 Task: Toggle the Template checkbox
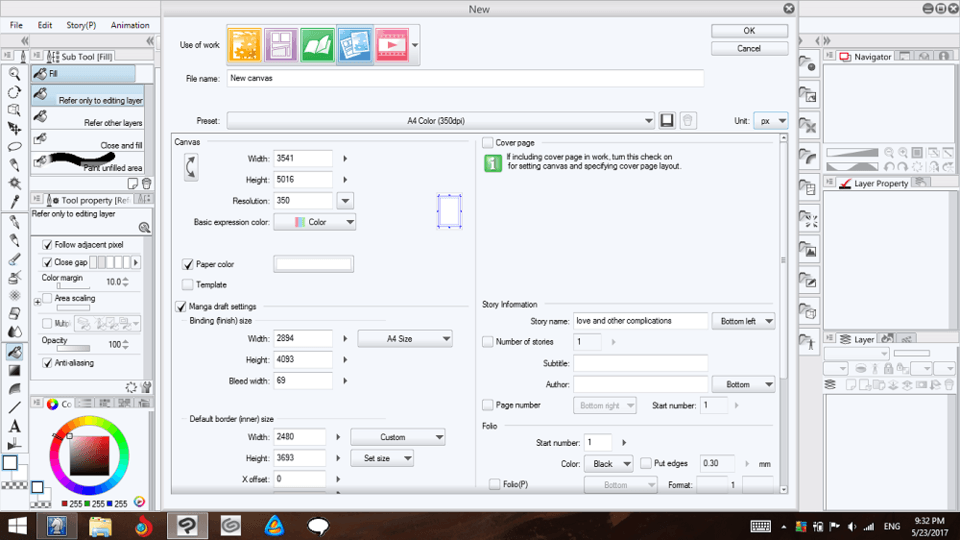188,285
